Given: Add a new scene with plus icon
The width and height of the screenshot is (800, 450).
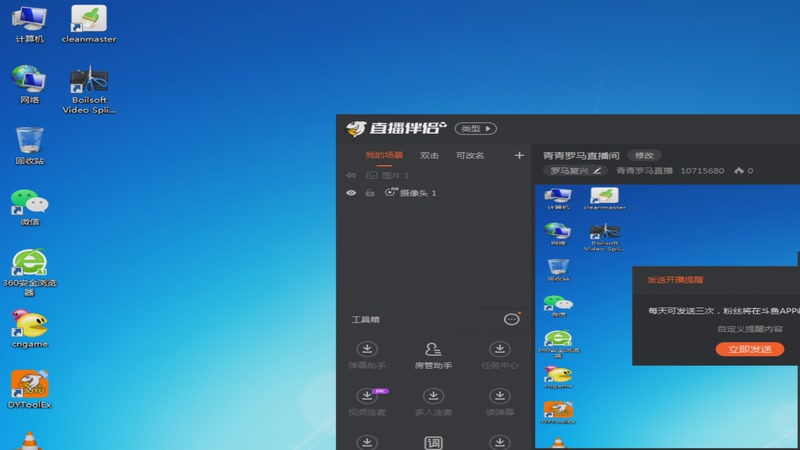Looking at the screenshot, I should [x=519, y=155].
